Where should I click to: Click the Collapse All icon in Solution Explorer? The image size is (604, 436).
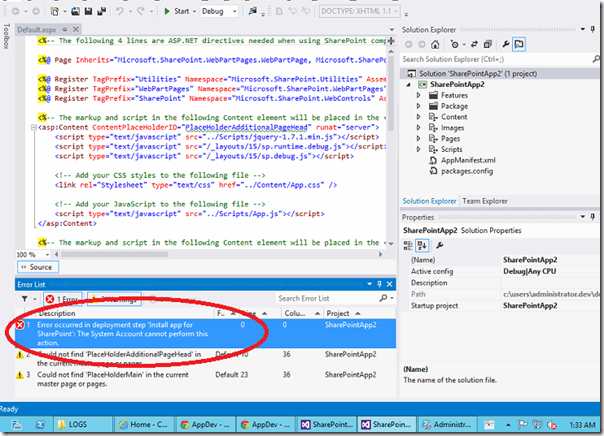coord(488,44)
